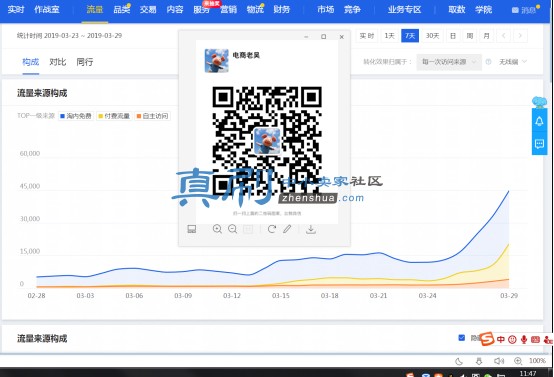Click the 统计时间 2019-03-23 ~ 2019-03-29 text
The height and width of the screenshot is (377, 554).
[x=69, y=36]
